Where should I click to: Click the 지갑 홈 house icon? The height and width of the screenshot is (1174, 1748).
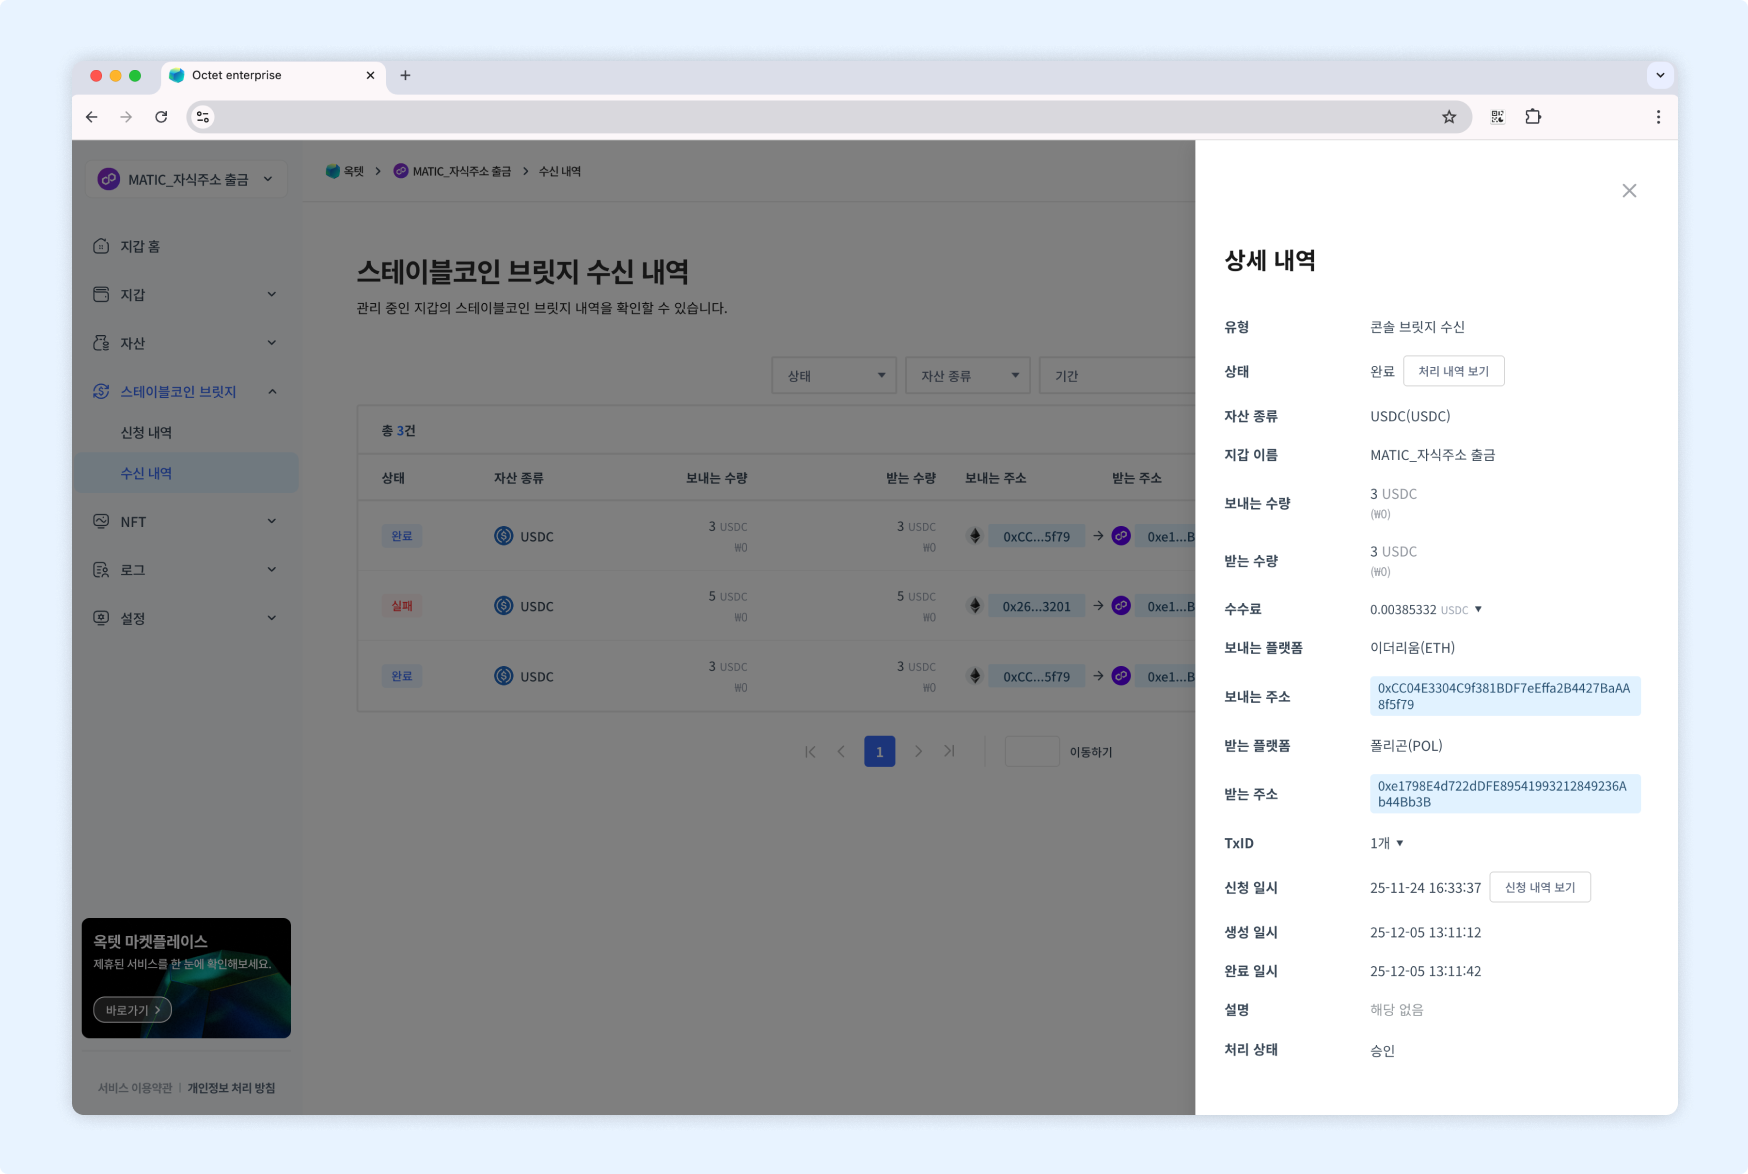click(x=101, y=246)
